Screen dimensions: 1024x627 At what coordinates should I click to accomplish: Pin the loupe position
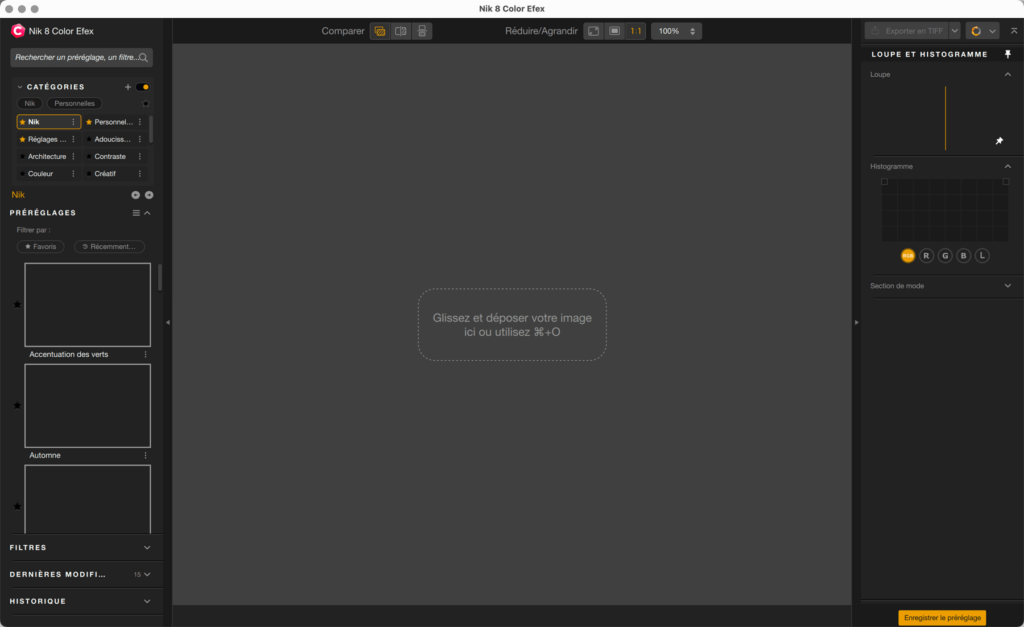[x=999, y=140]
